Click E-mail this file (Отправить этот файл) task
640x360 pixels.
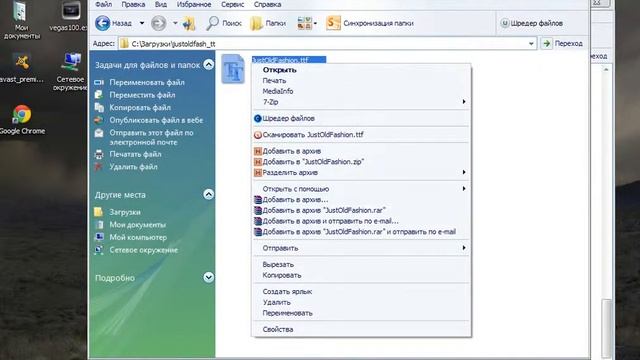click(x=151, y=138)
